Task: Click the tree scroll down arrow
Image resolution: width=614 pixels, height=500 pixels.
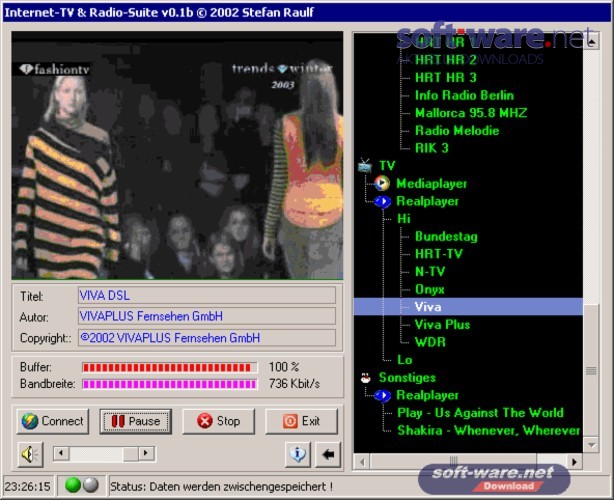Action: (x=591, y=445)
